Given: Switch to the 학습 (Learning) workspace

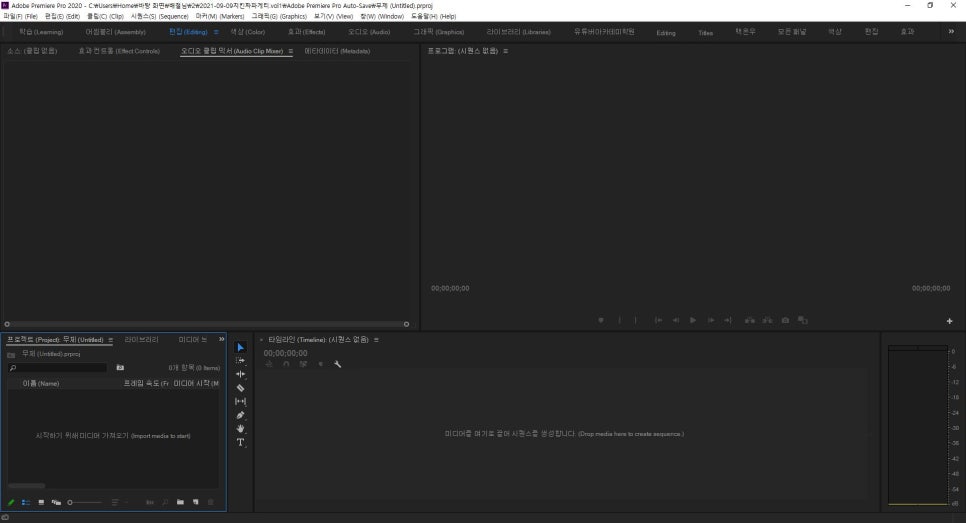Looking at the screenshot, I should [x=41, y=32].
